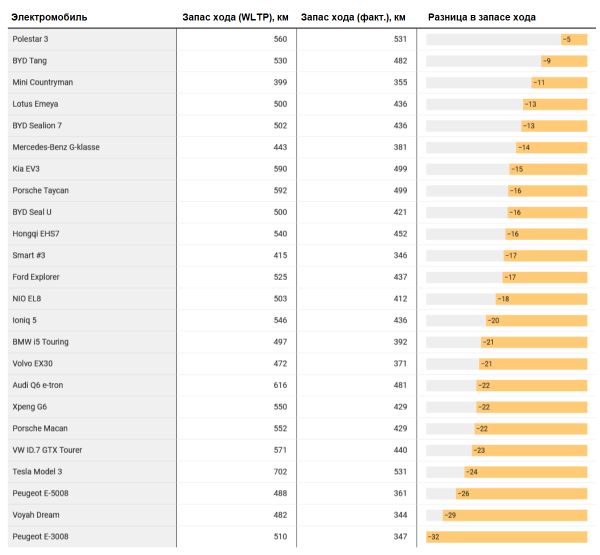Click the −29 difference bar for Voyah Dream

(514, 515)
